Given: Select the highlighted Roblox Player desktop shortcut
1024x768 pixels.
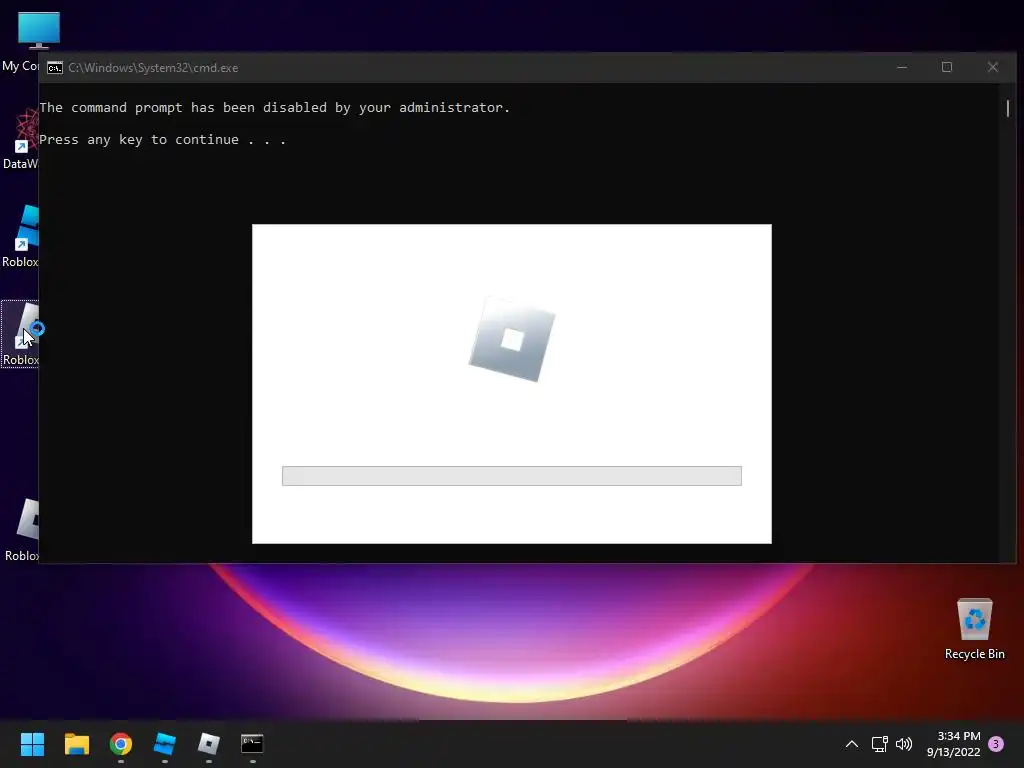Looking at the screenshot, I should point(21,334).
